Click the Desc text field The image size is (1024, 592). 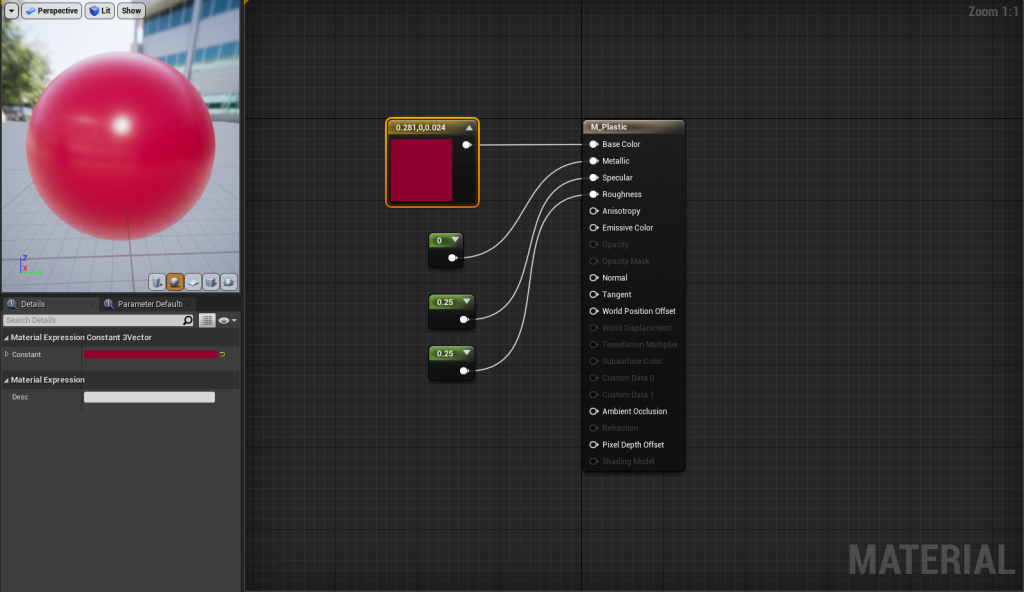(x=149, y=397)
